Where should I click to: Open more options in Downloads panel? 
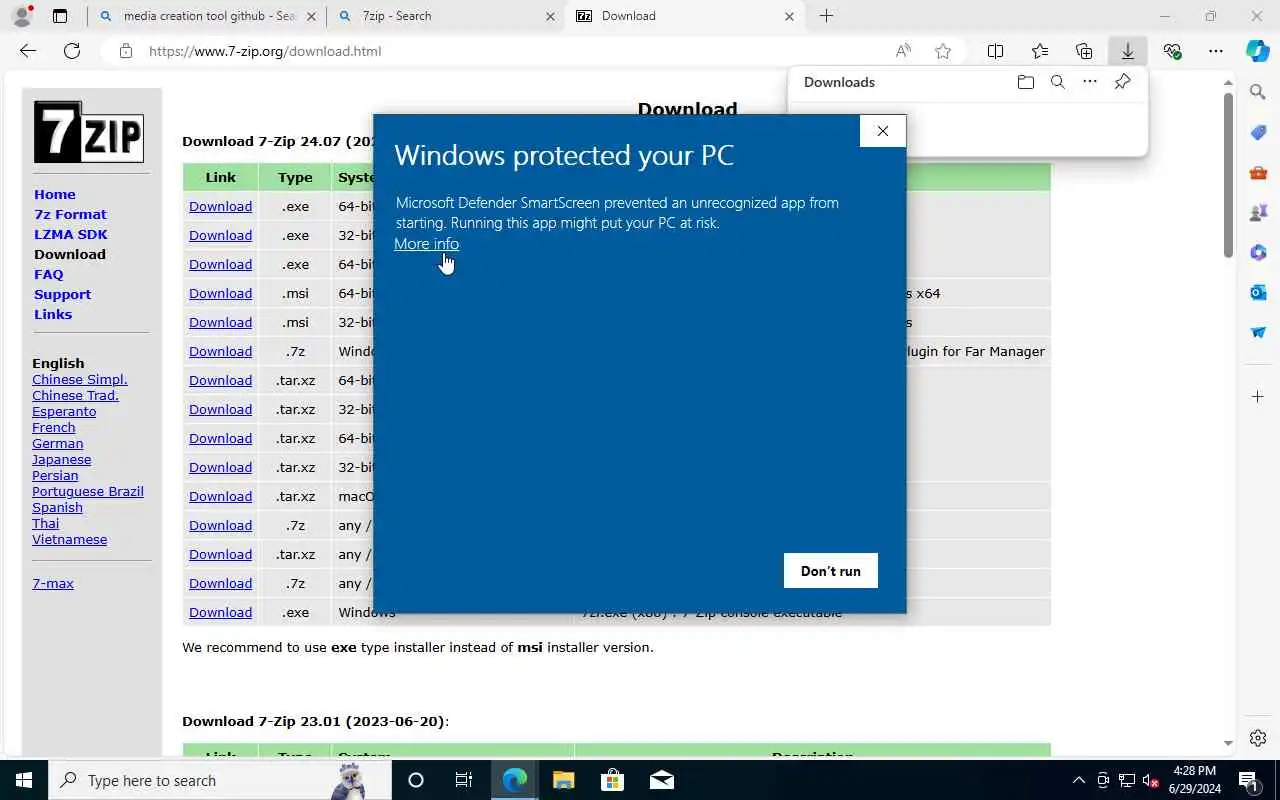click(1090, 82)
